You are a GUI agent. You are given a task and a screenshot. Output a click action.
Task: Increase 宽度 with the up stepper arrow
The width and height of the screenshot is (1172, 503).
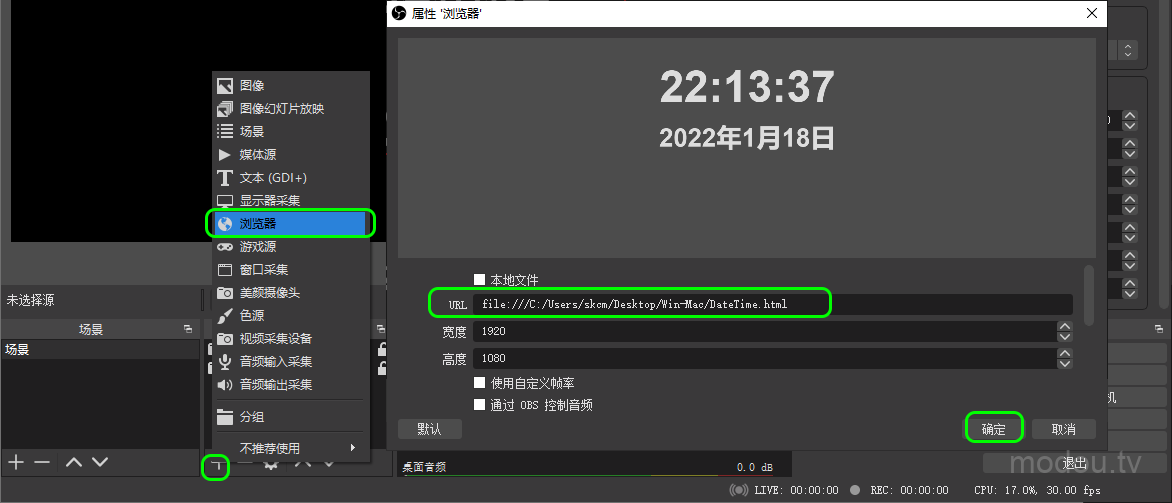pyautogui.click(x=1064, y=326)
